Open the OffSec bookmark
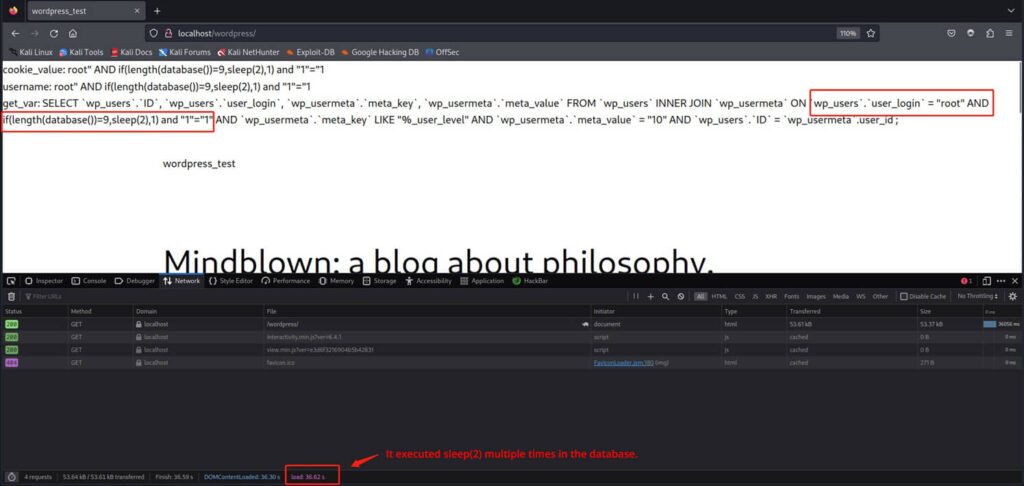 pyautogui.click(x=442, y=52)
